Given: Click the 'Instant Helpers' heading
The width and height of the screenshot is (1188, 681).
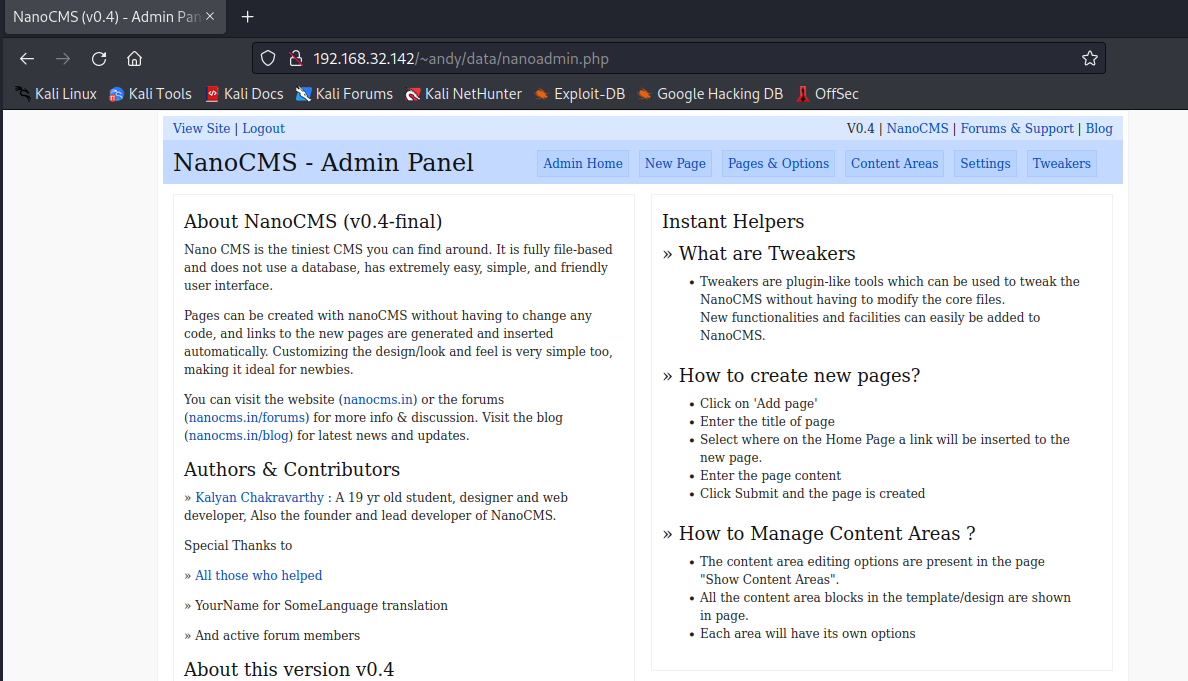Looking at the screenshot, I should [733, 221].
